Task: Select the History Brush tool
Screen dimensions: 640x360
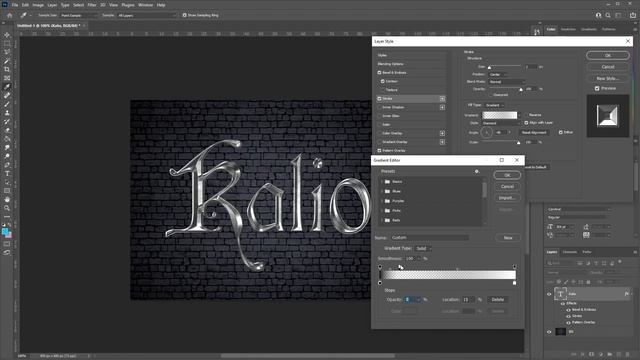Action: pos(7,122)
